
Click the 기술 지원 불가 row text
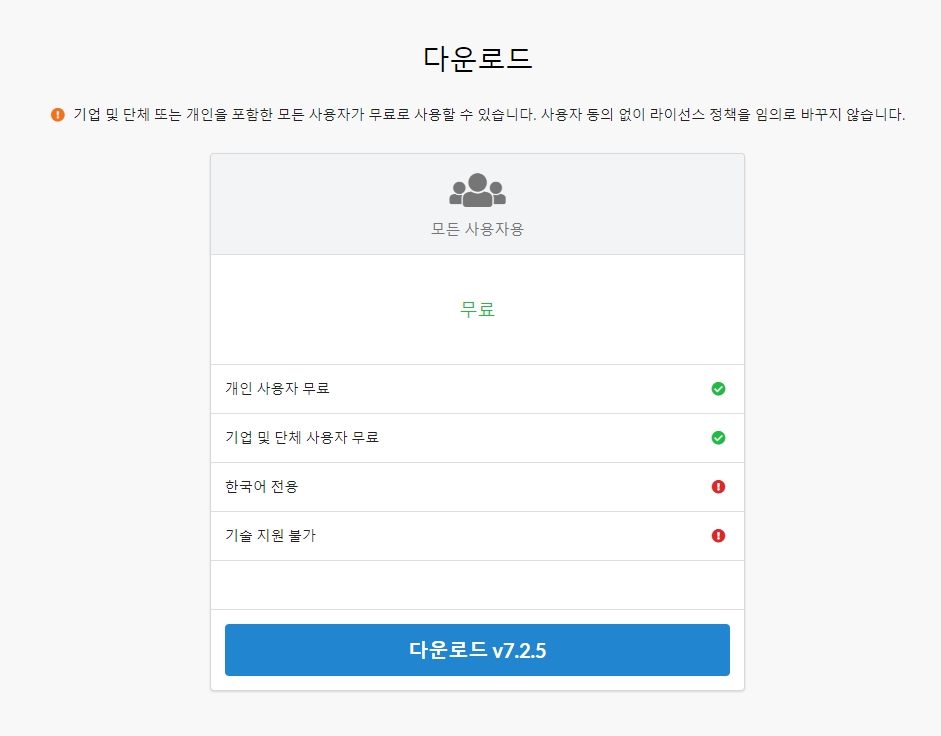[270, 535]
